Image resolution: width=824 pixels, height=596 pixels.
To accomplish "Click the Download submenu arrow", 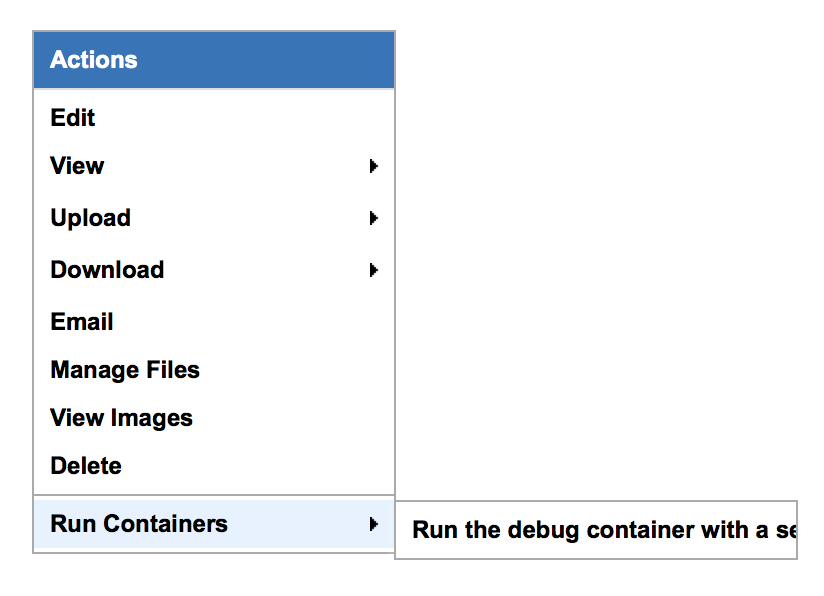I will pos(373,270).
